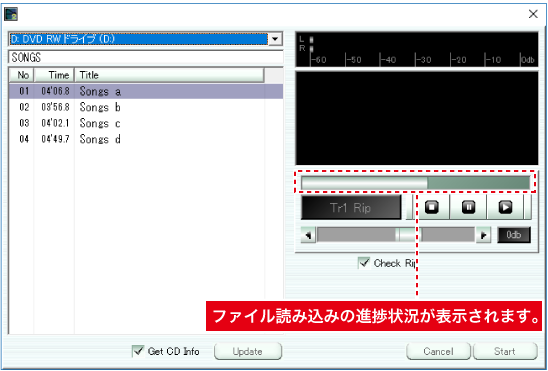Open the DVD RW drive dropdown
This screenshot has height=371, width=548.
point(275,39)
